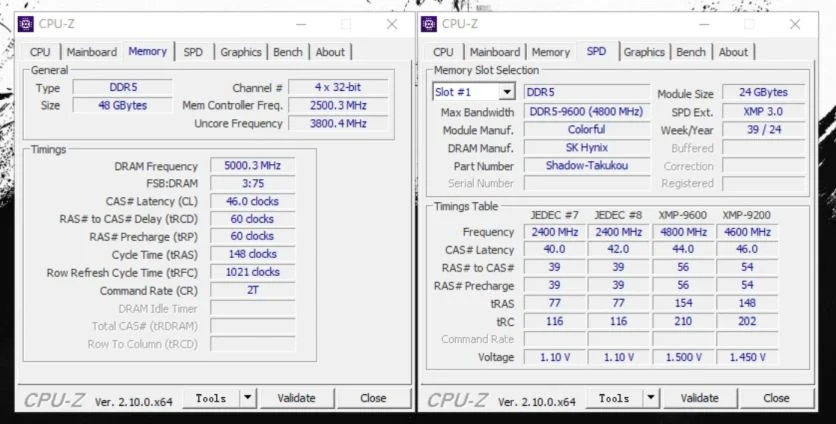Click the SK Hynix DRAM Manuf. value

[586, 148]
